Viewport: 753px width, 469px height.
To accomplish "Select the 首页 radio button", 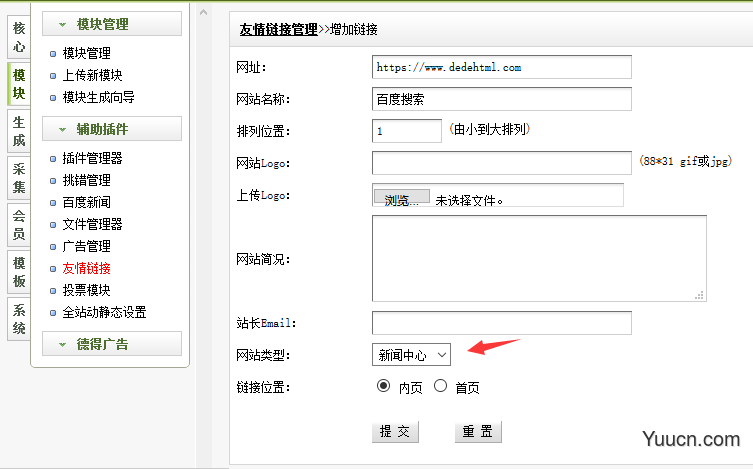I will 440,386.
